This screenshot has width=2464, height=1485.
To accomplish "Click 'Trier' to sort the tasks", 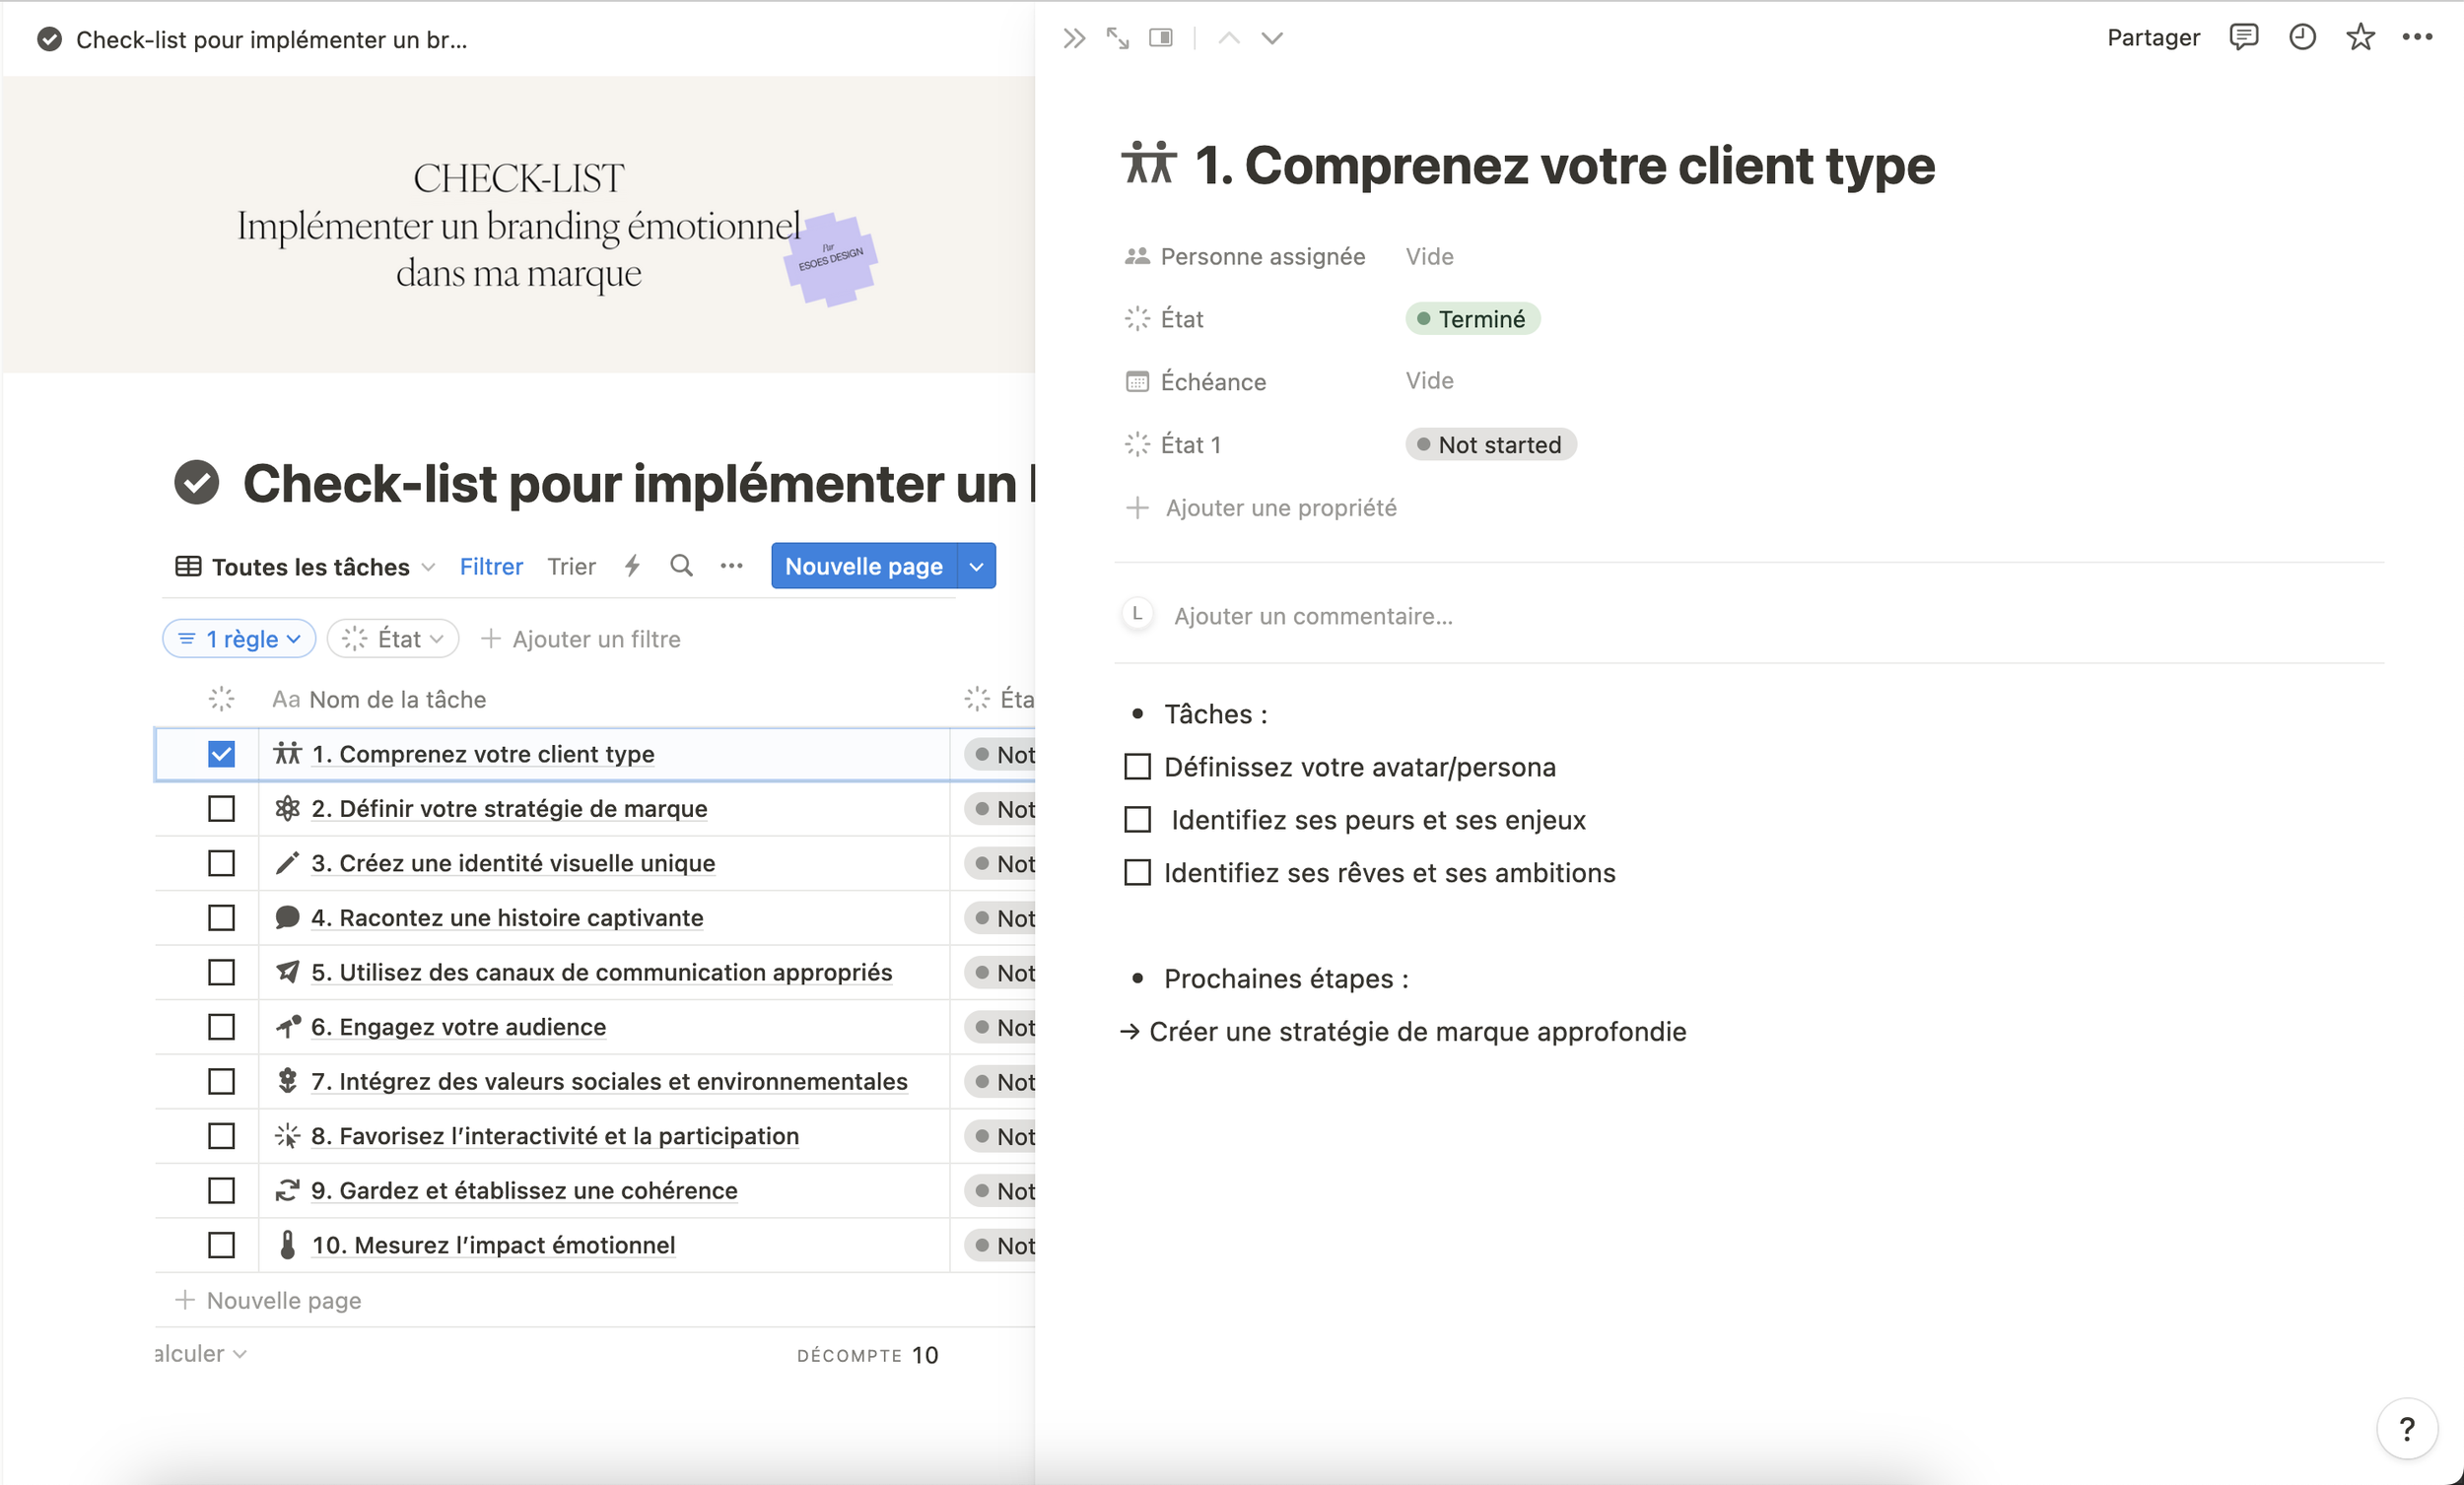I will 571,567.
